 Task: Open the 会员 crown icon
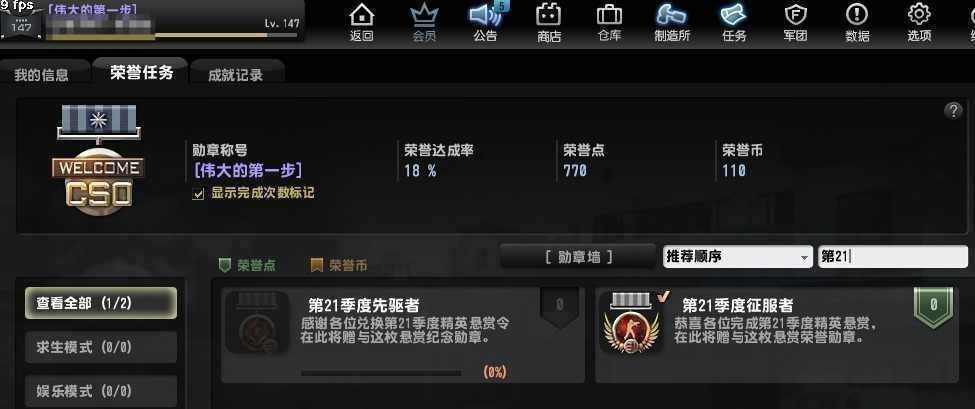(x=424, y=16)
